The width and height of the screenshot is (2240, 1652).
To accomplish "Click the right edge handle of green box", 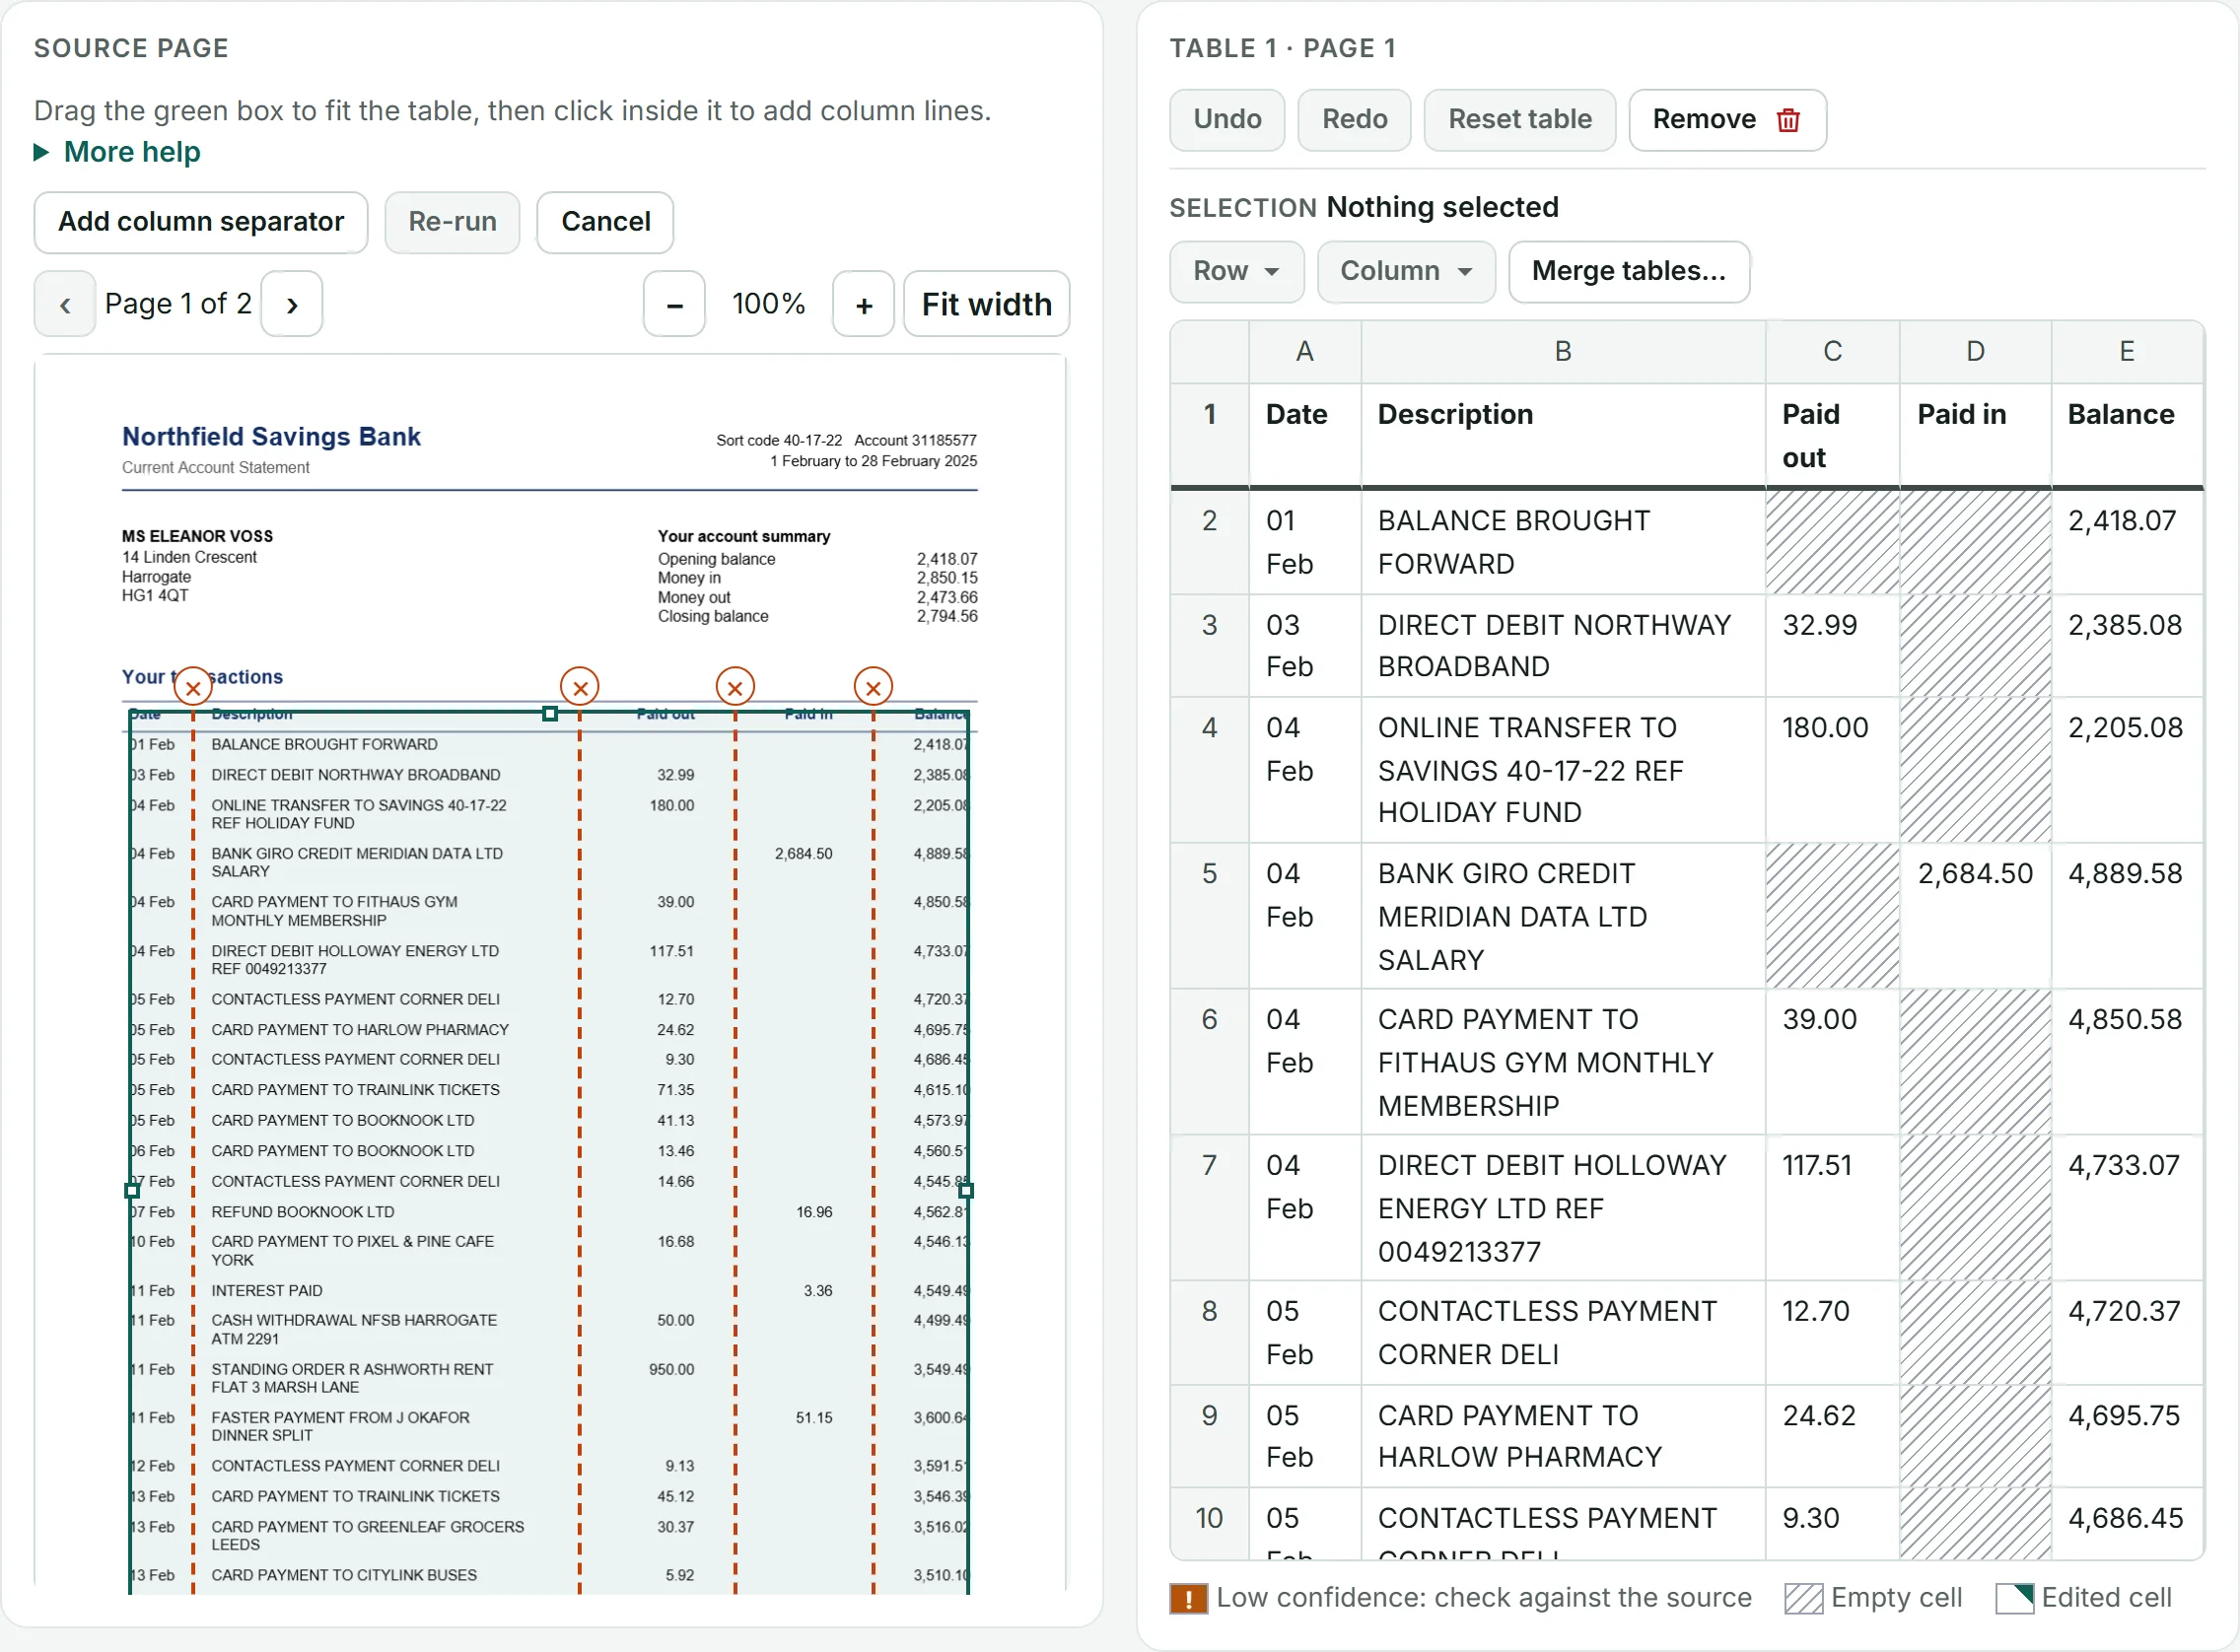I will 965,1190.
